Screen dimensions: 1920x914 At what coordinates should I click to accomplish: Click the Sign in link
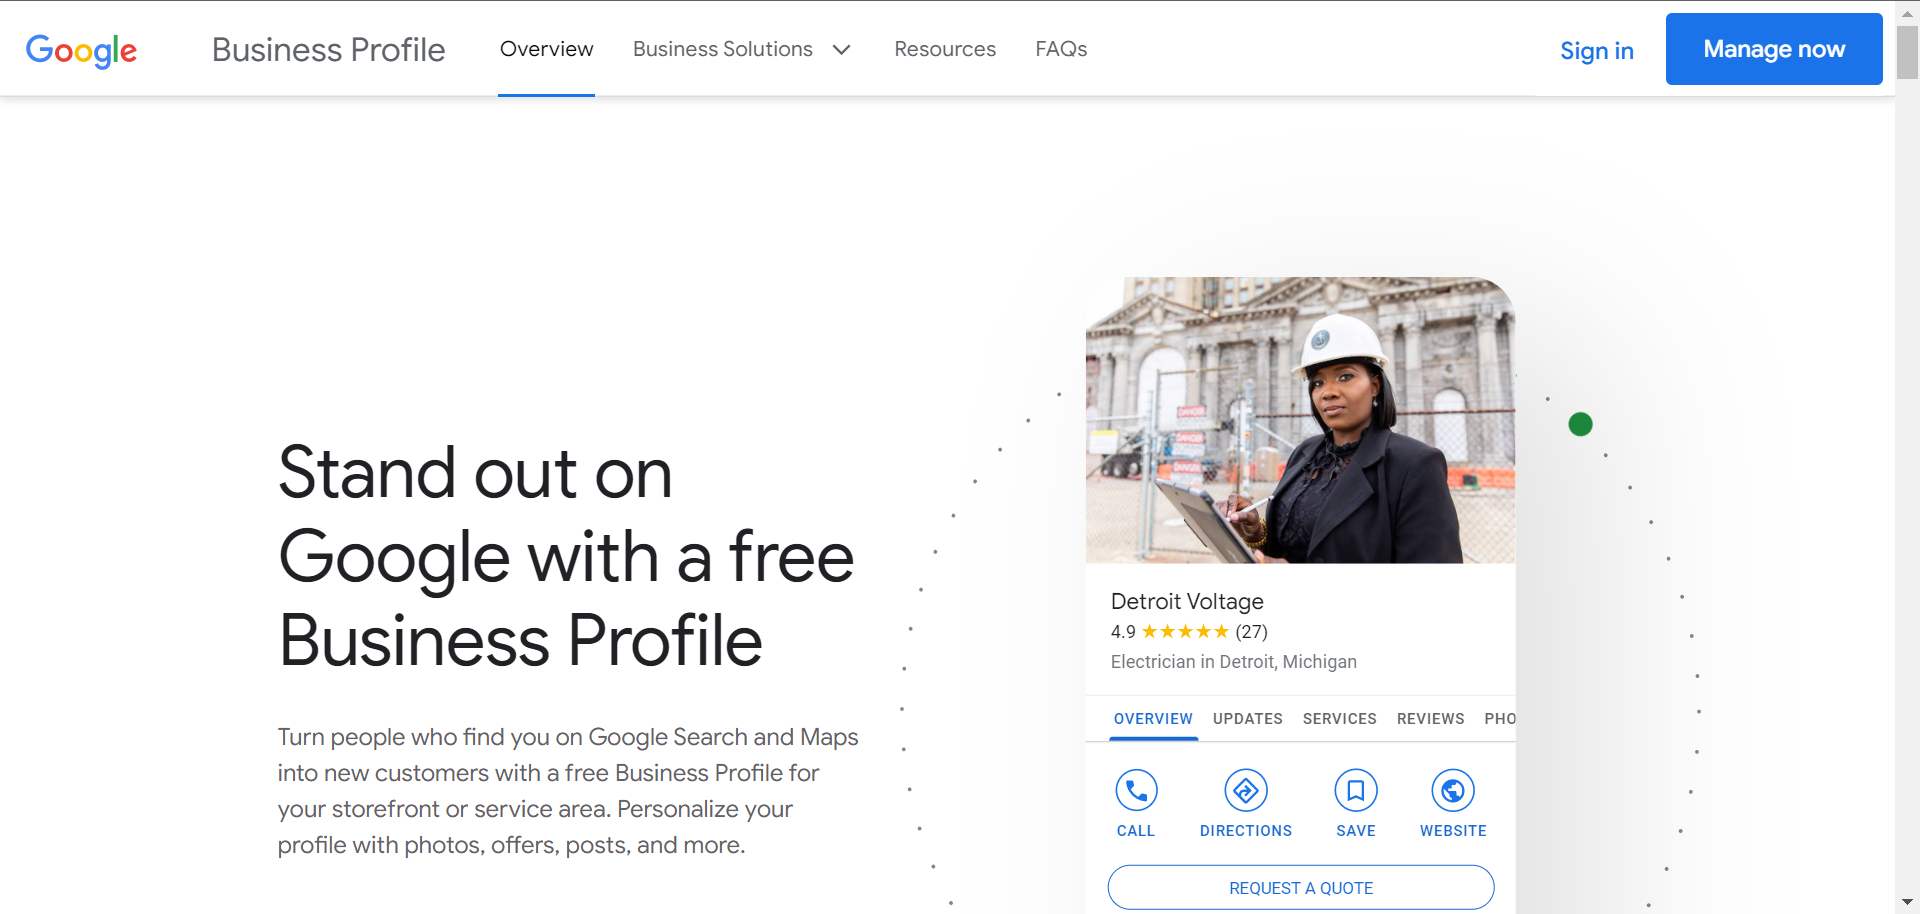(x=1596, y=51)
